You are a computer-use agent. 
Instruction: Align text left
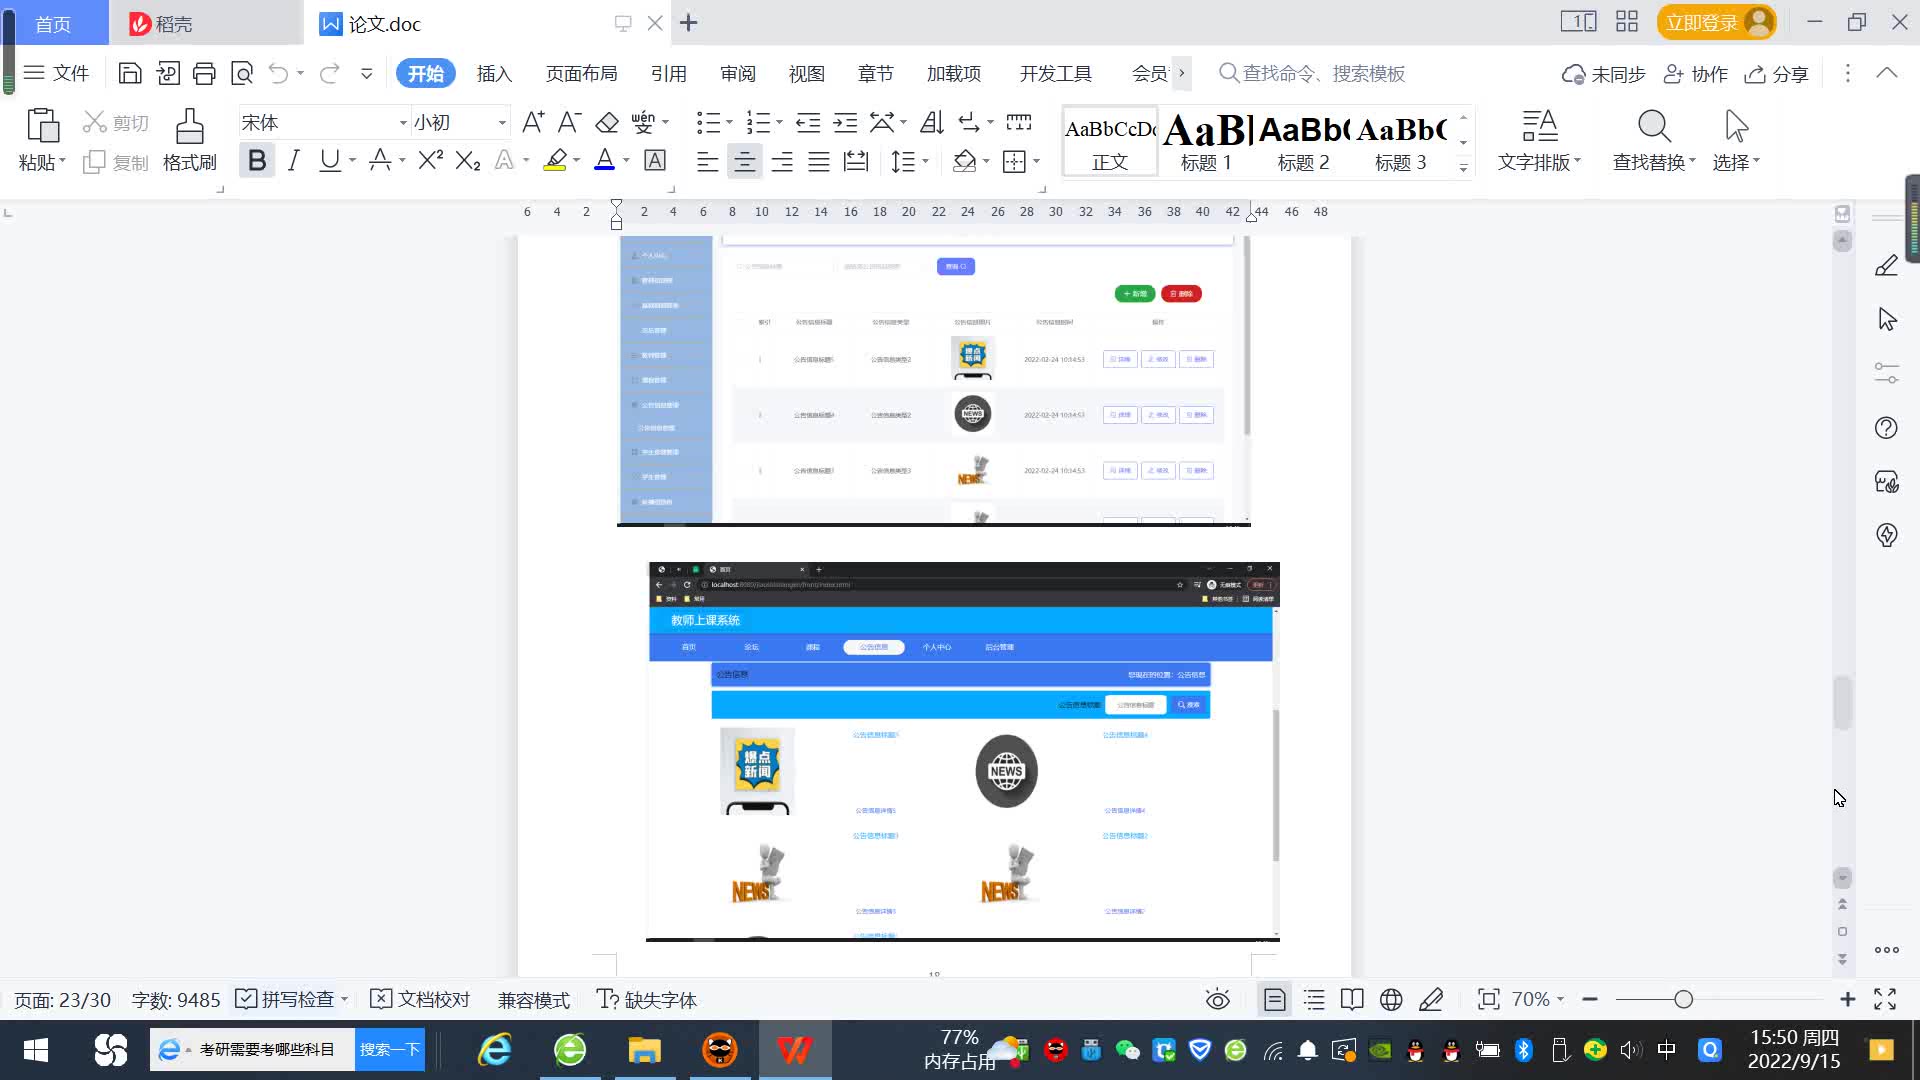[707, 161]
